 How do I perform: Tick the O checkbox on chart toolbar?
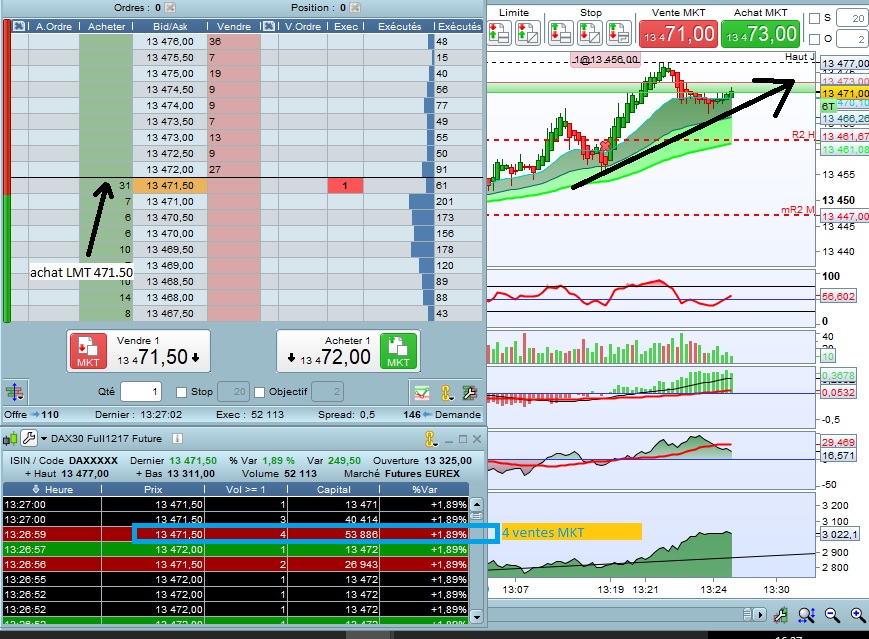814,39
